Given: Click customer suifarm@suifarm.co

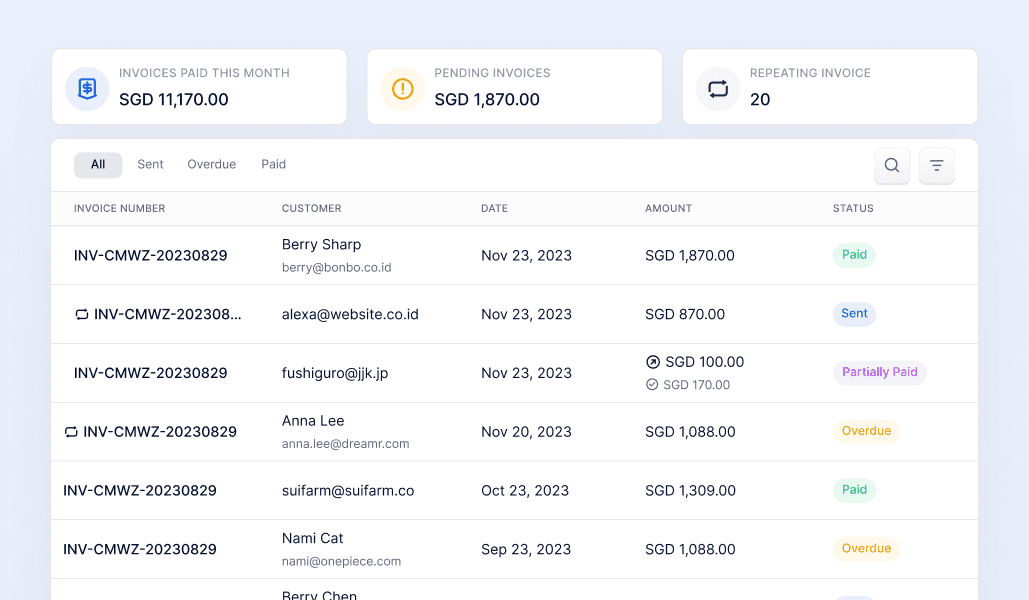Looking at the screenshot, I should click(x=348, y=490).
